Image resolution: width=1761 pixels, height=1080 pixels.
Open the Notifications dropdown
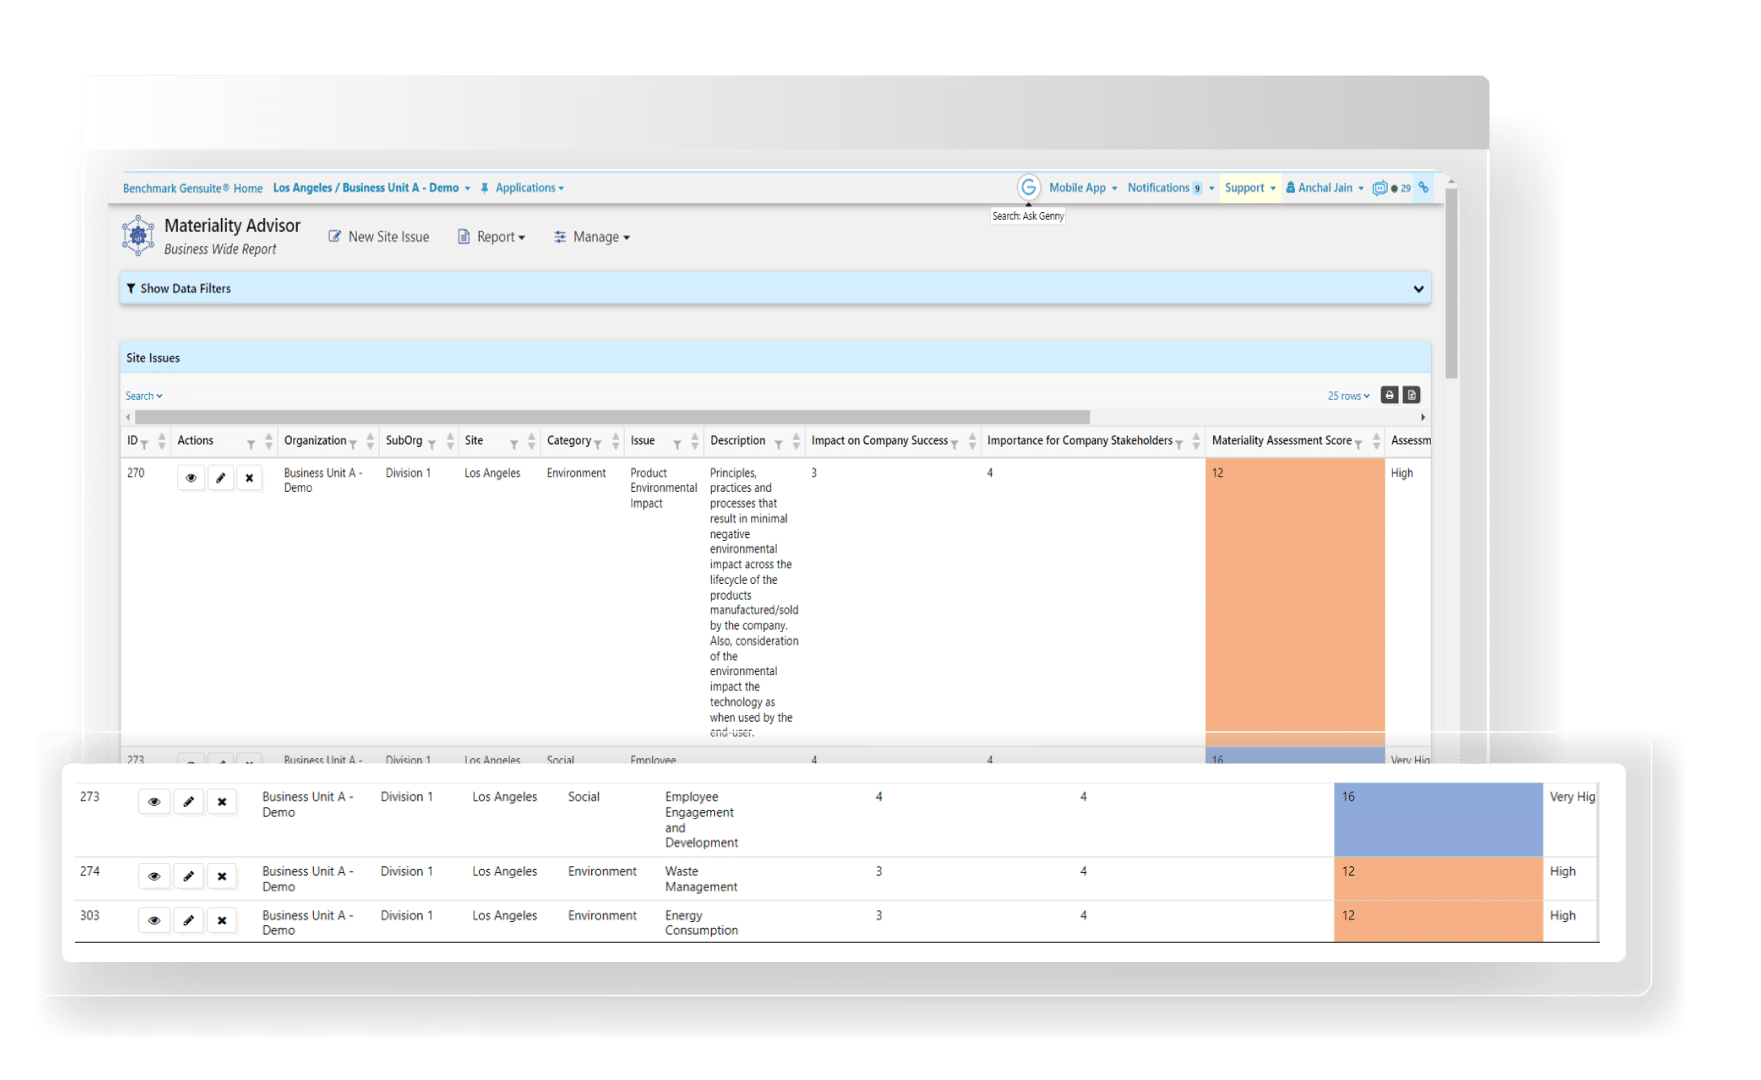coord(1170,188)
